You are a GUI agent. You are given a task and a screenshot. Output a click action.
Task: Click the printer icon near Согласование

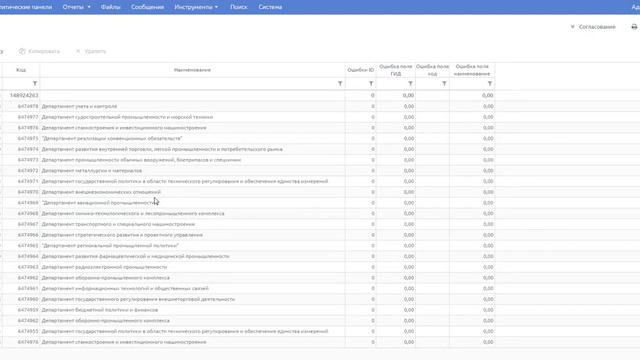click(634, 27)
